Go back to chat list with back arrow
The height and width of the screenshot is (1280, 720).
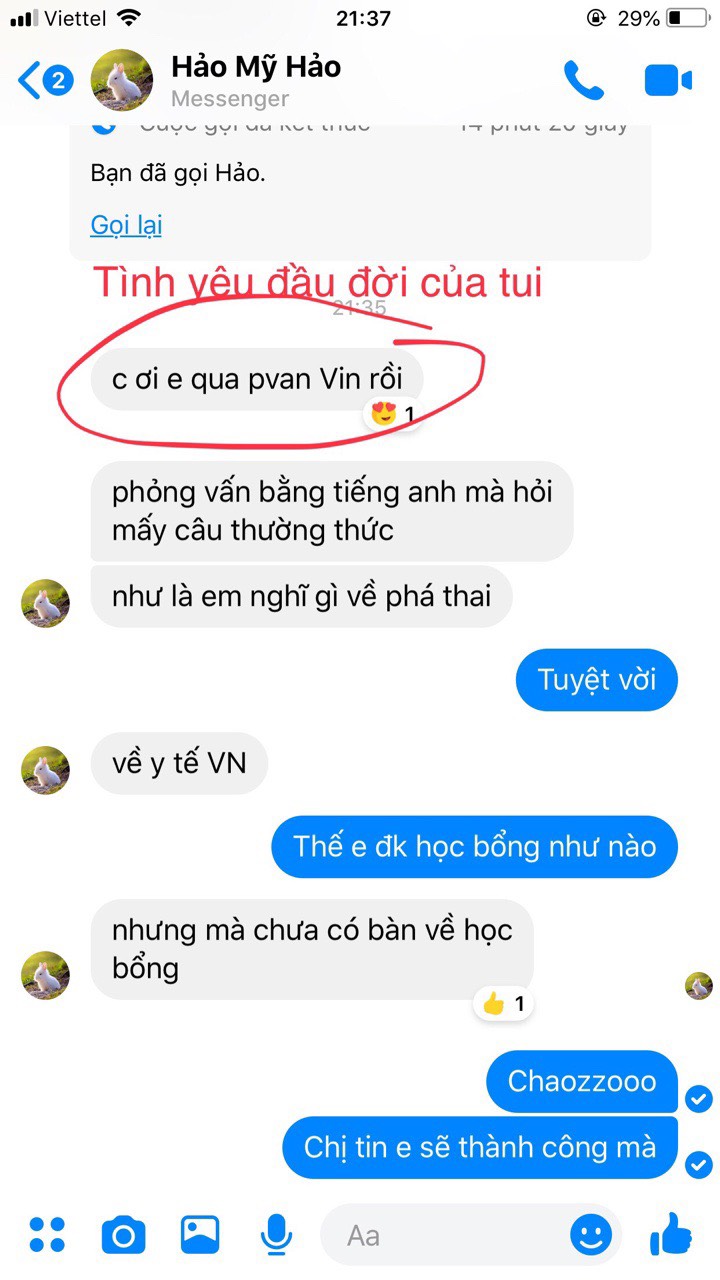click(x=45, y=81)
